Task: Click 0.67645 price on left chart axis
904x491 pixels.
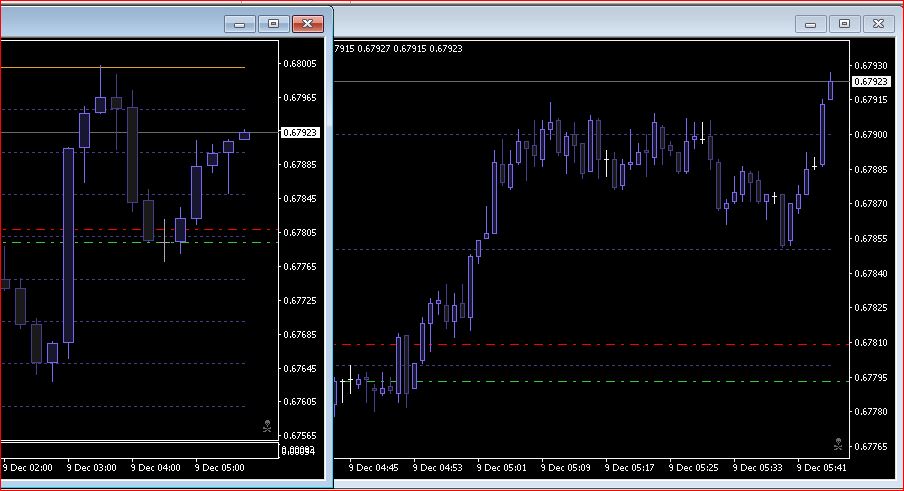Action: 300,368
